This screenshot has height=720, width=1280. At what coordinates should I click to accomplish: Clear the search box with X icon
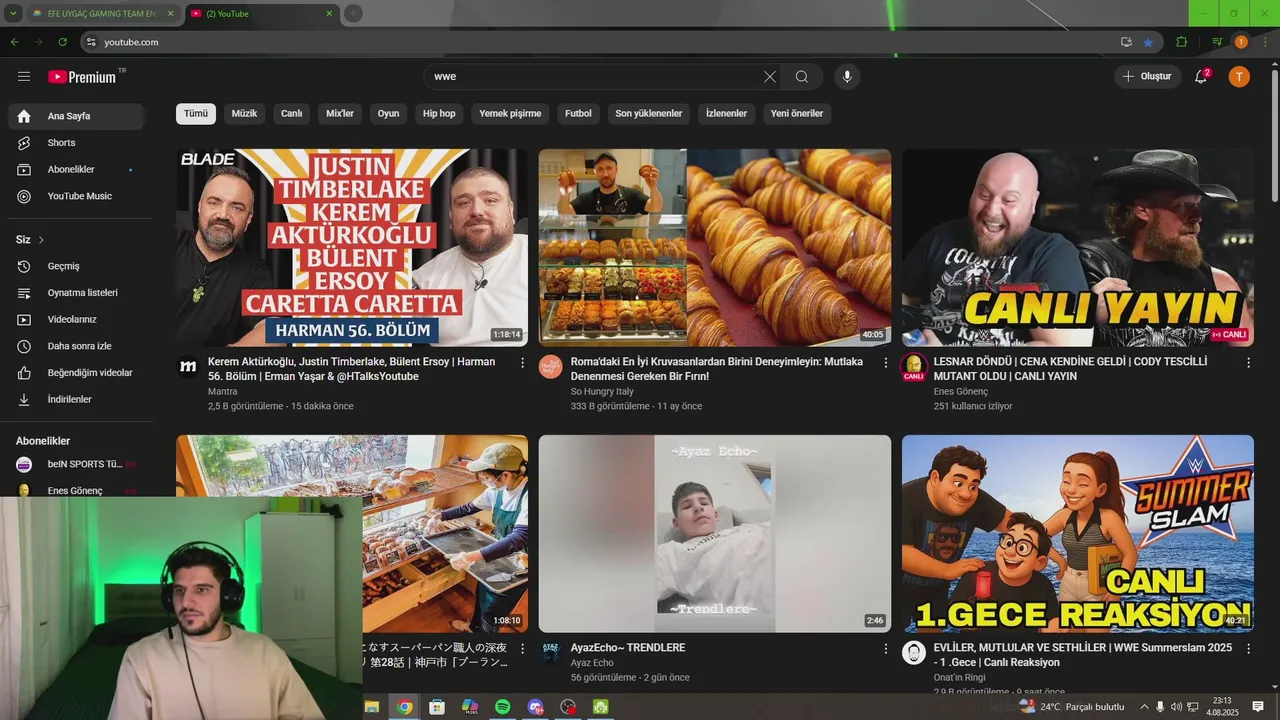click(x=770, y=77)
